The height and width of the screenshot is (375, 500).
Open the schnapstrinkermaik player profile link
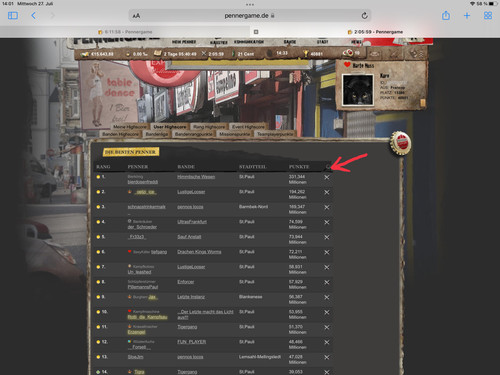coord(146,207)
